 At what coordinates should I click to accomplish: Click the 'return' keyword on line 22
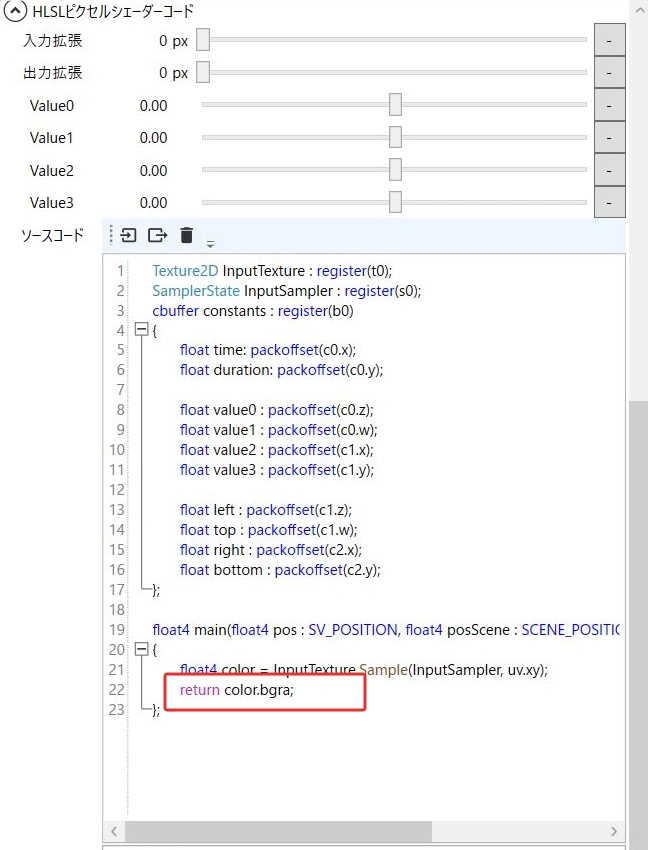point(200,690)
